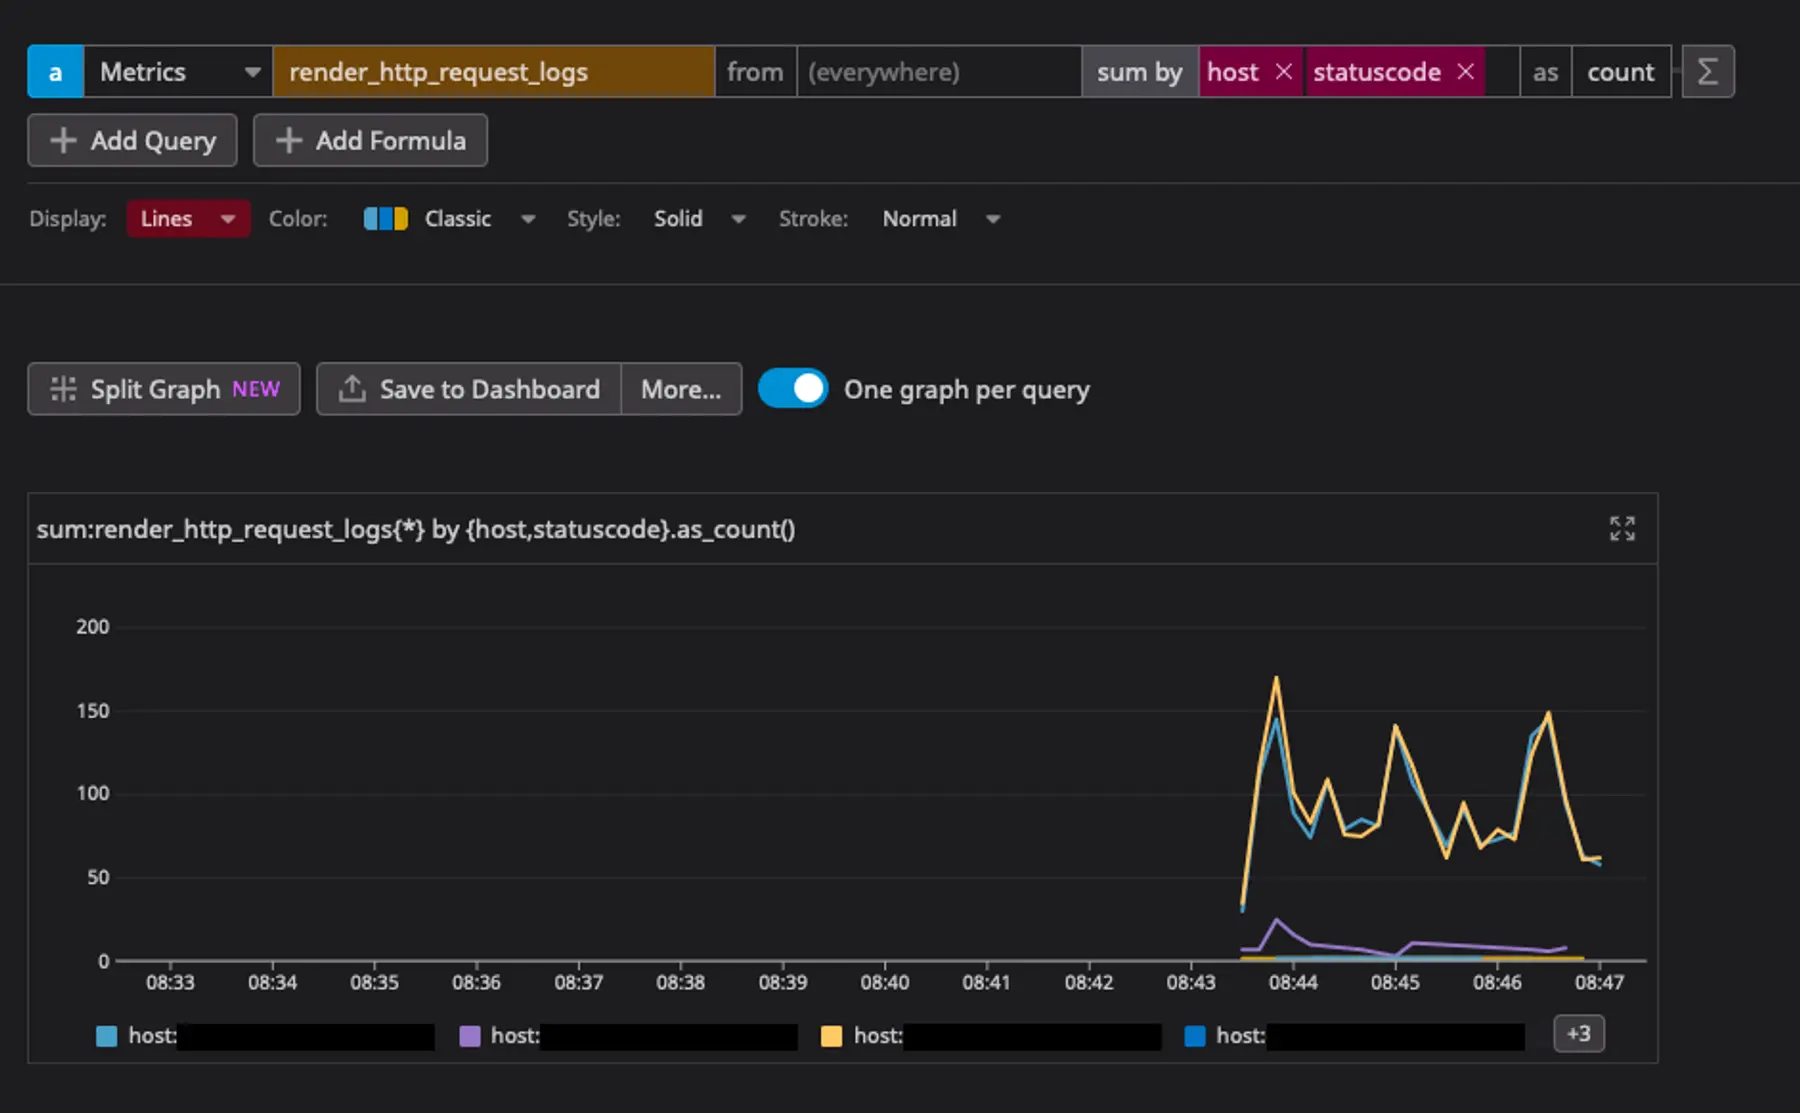Image resolution: width=1800 pixels, height=1113 pixels.
Task: Toggle the yellow host series in the legend
Action: (x=830, y=1036)
